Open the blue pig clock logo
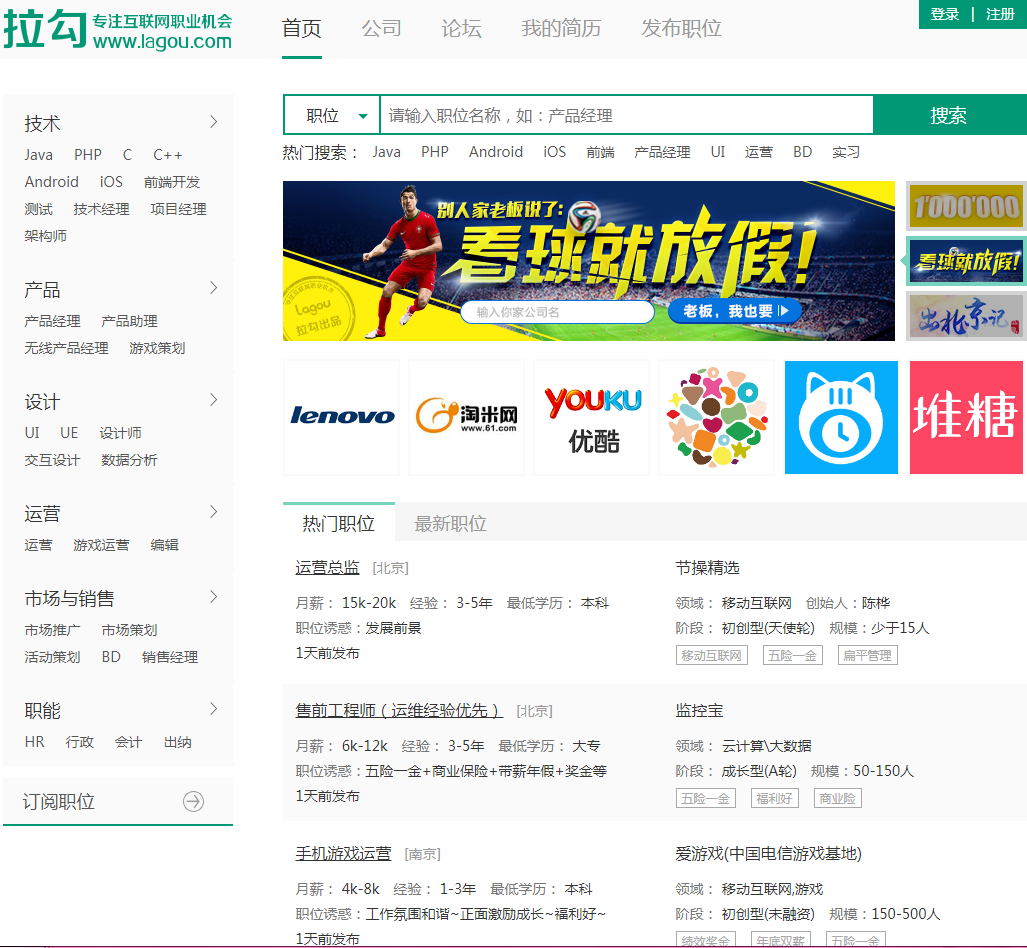The image size is (1027, 948). click(841, 417)
